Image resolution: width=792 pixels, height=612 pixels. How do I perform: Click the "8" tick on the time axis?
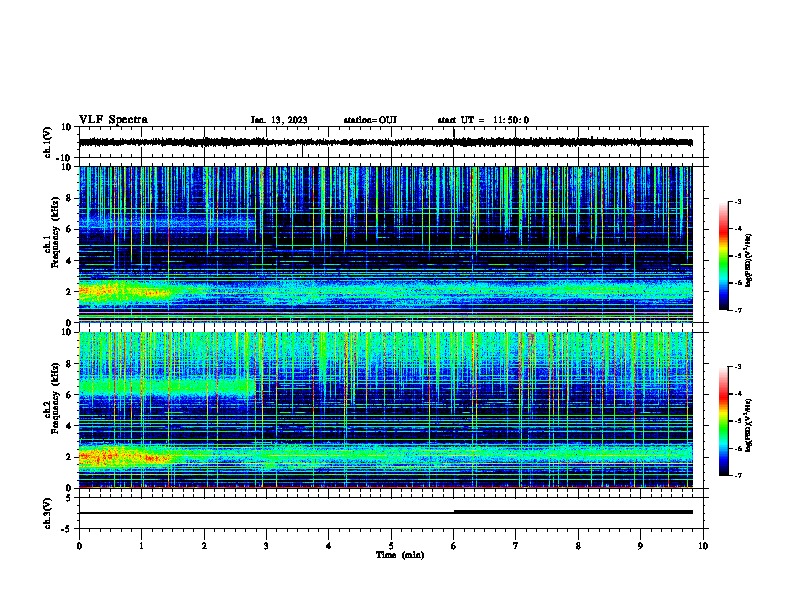click(578, 546)
